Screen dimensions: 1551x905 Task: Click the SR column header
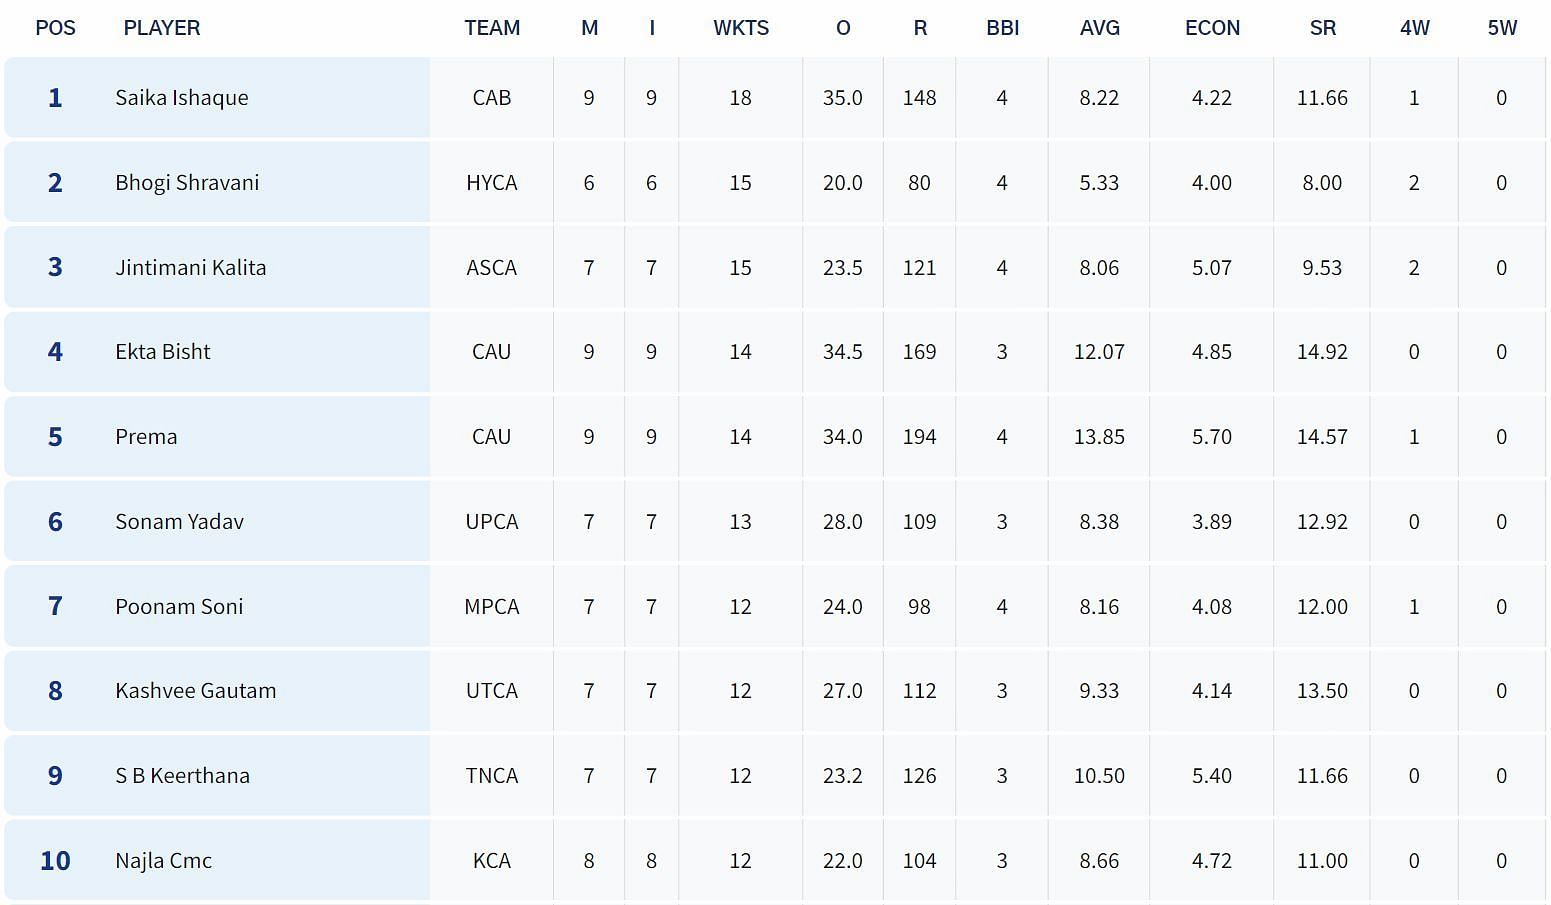[1322, 28]
